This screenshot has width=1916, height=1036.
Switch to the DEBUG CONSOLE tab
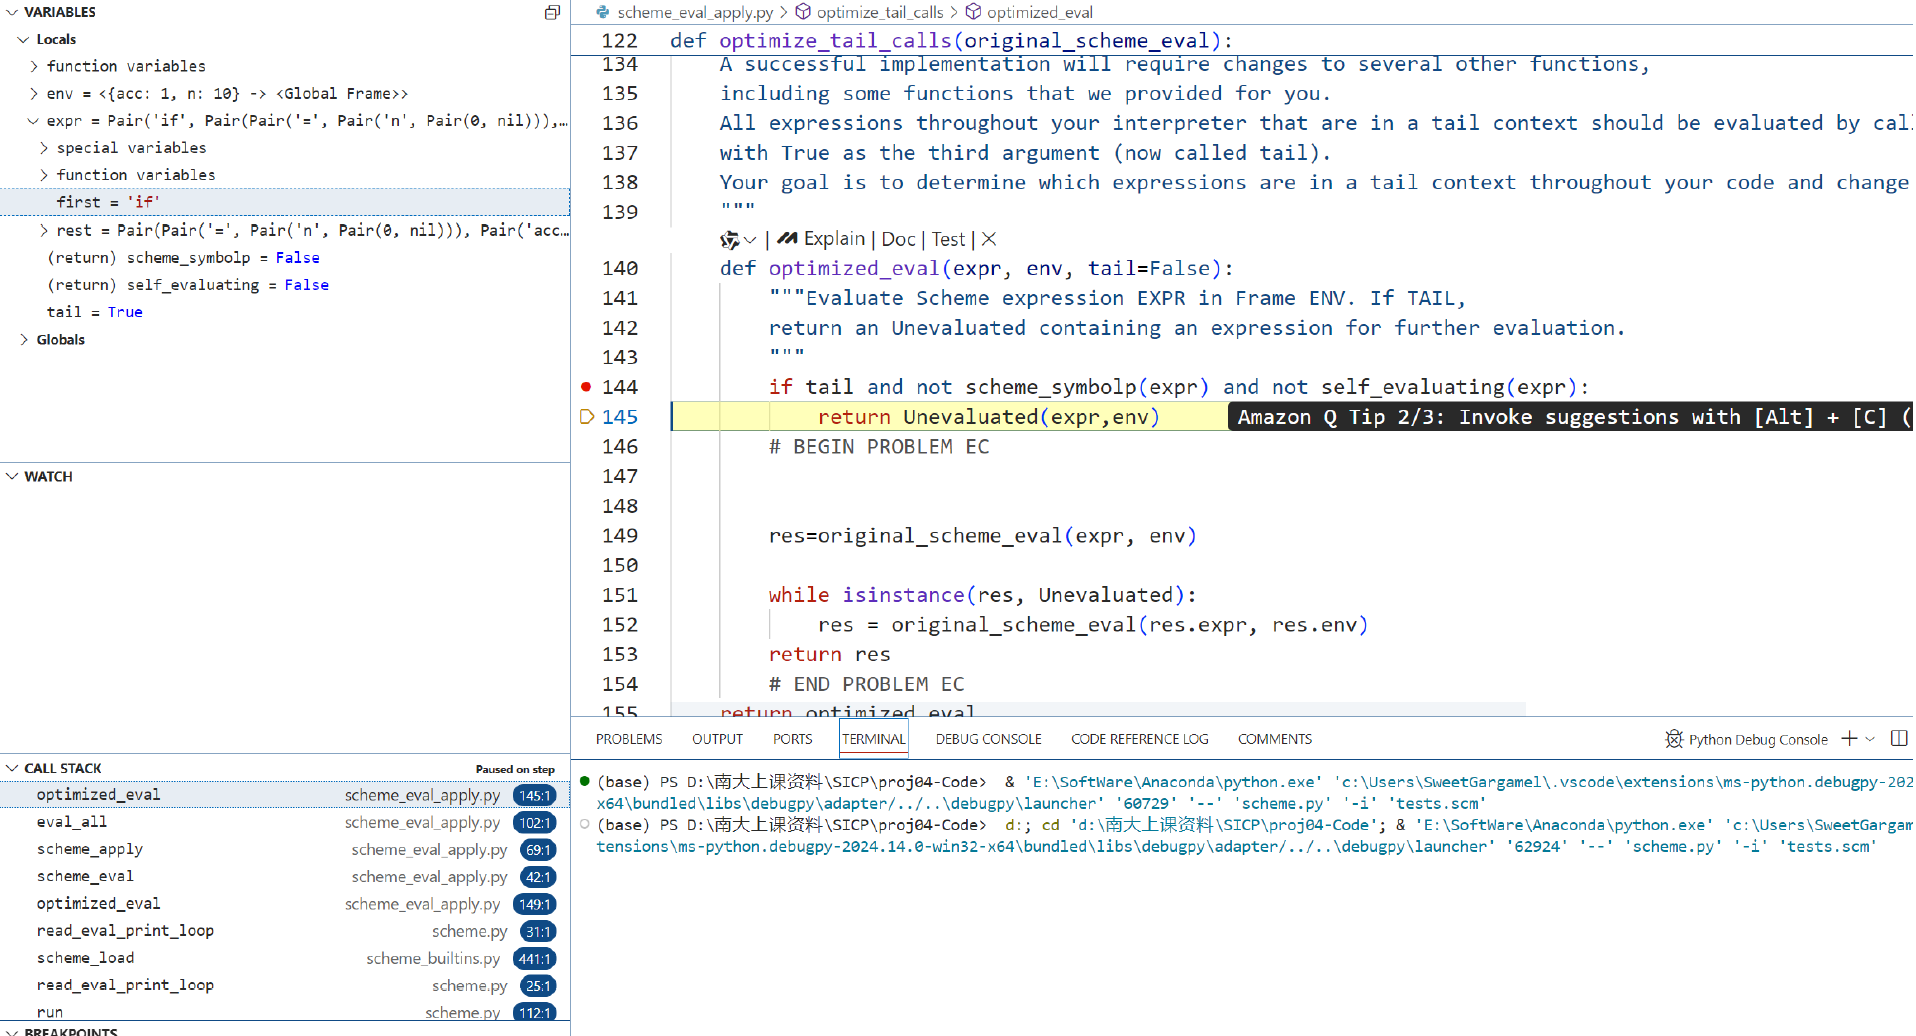click(x=988, y=739)
